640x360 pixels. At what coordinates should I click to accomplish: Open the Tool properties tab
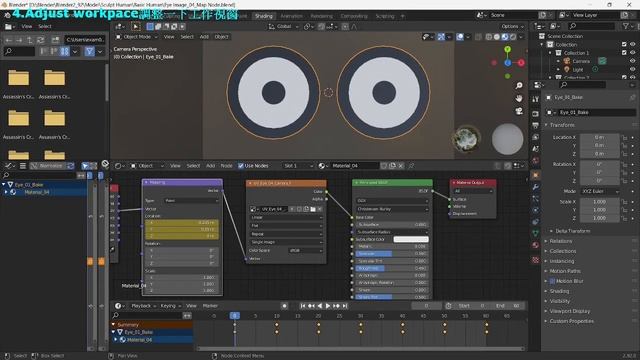coord(536,99)
